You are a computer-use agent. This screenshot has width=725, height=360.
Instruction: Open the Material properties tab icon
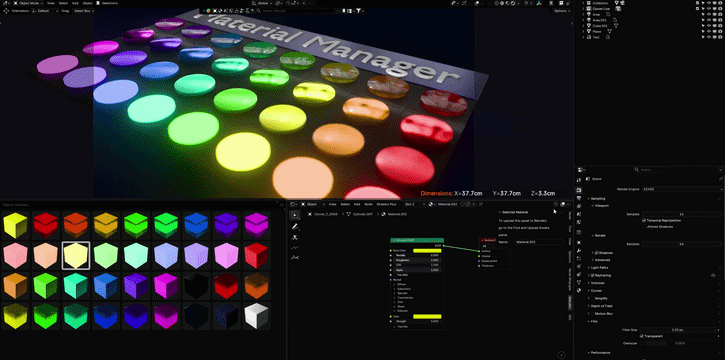coord(579,290)
